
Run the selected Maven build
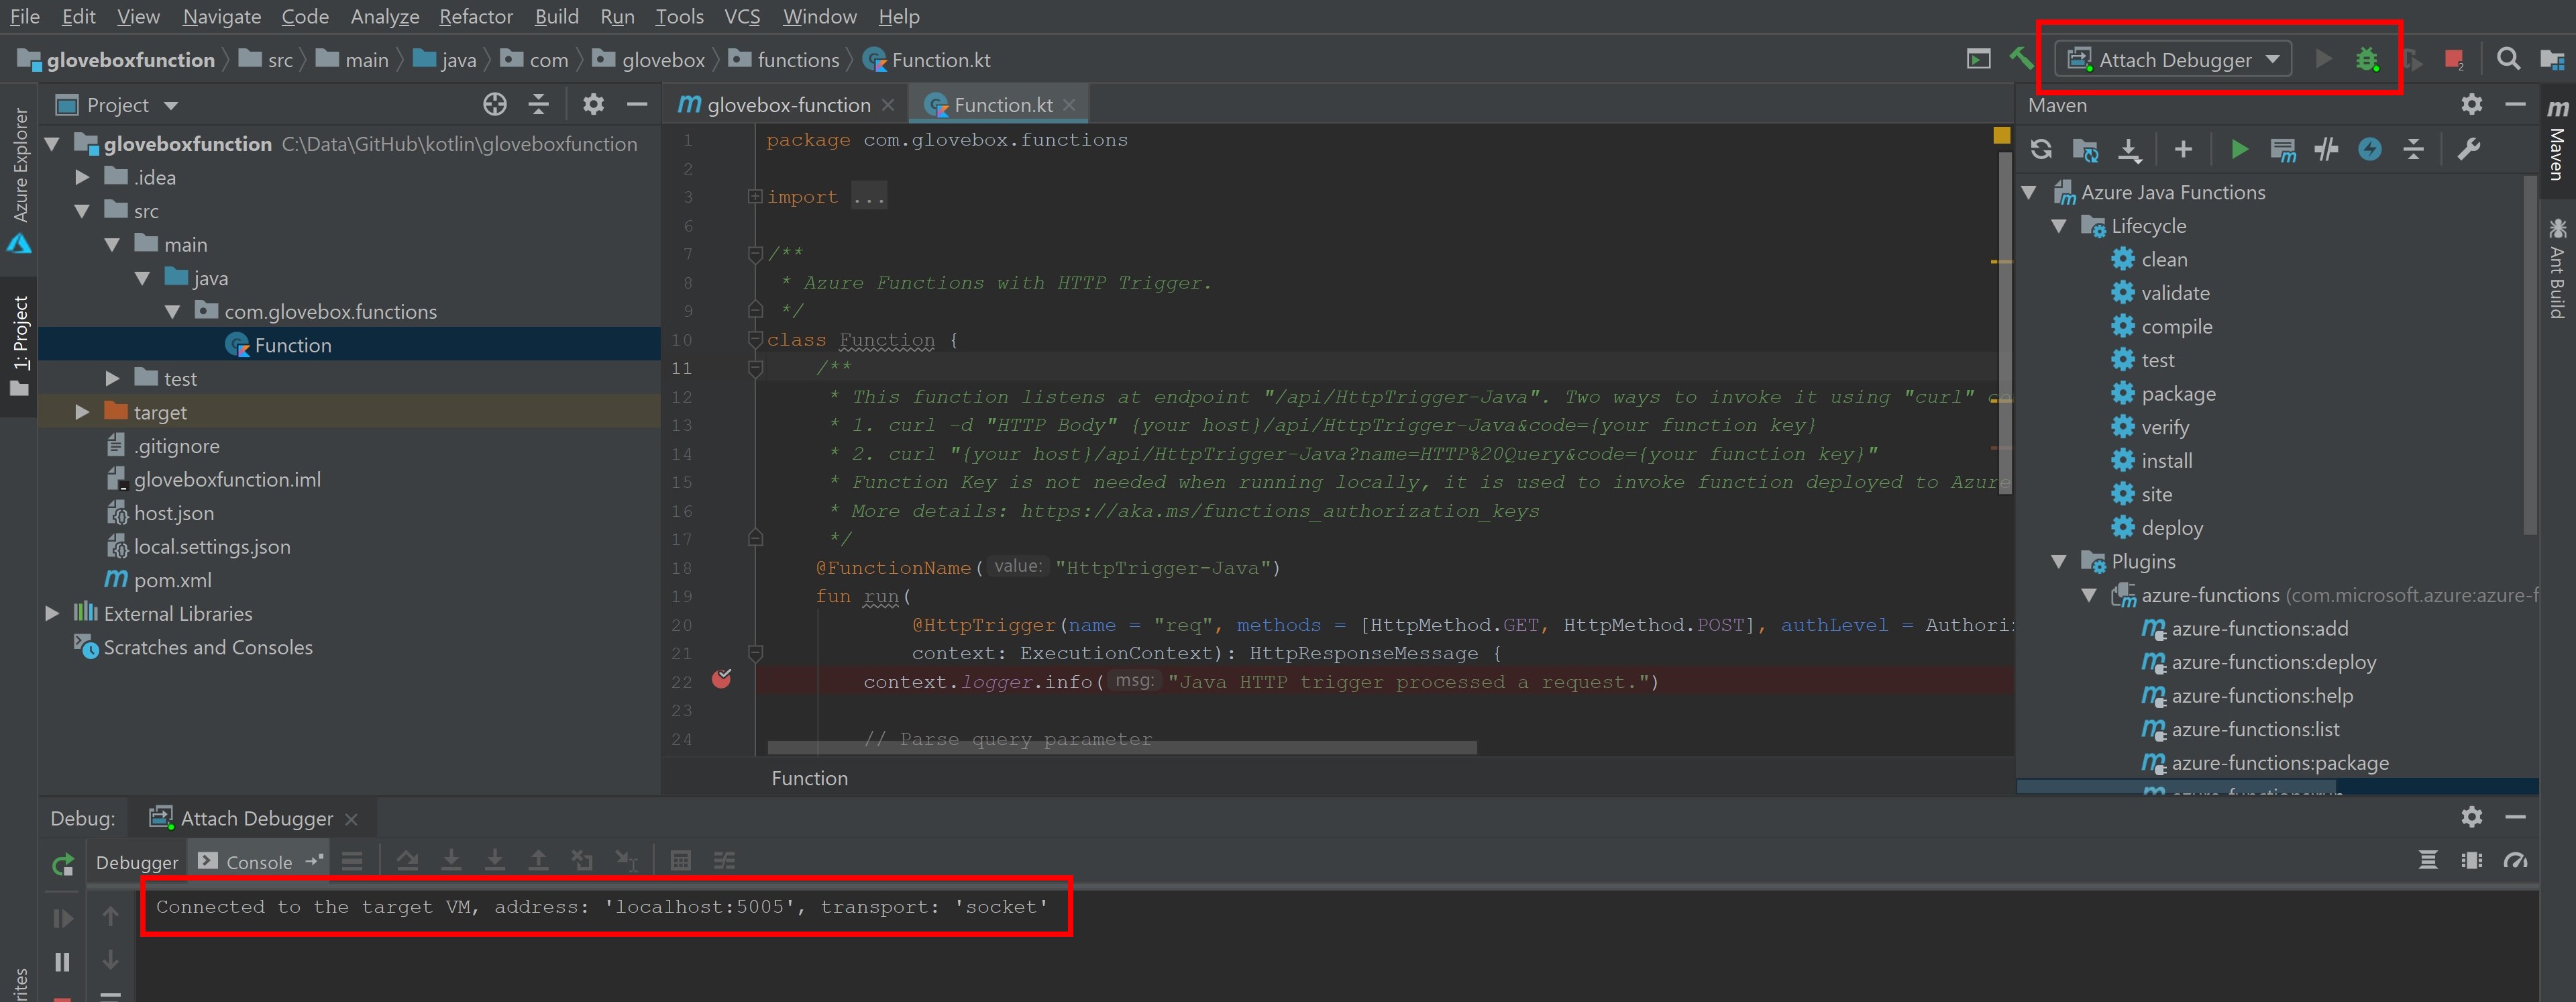pos(2239,150)
